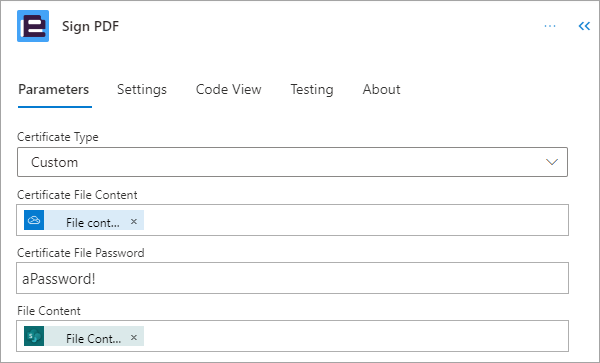Click the Sign PDF action title
This screenshot has height=363, width=600.
pyautogui.click(x=90, y=26)
